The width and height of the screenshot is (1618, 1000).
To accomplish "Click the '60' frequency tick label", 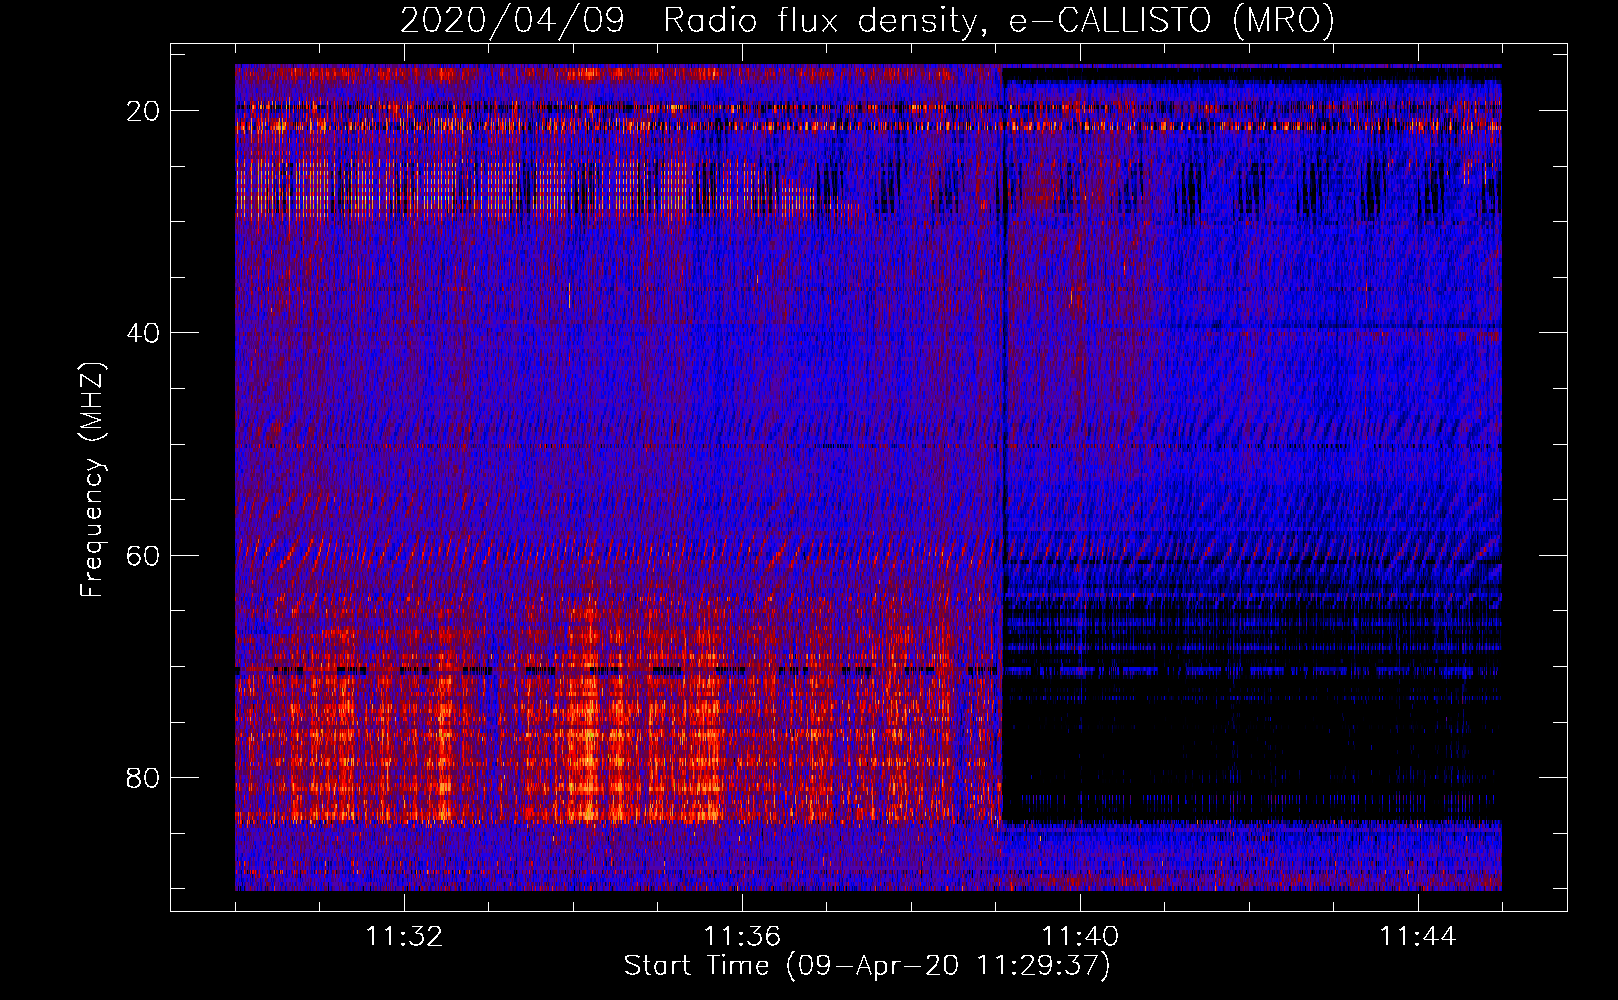I will tap(144, 555).
